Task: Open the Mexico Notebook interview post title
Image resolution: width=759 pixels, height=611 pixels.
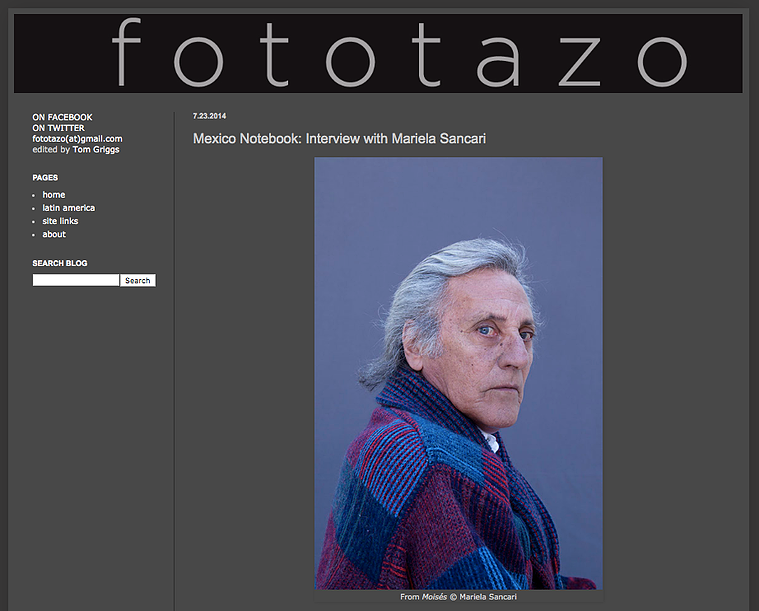Action: pyautogui.click(x=339, y=138)
